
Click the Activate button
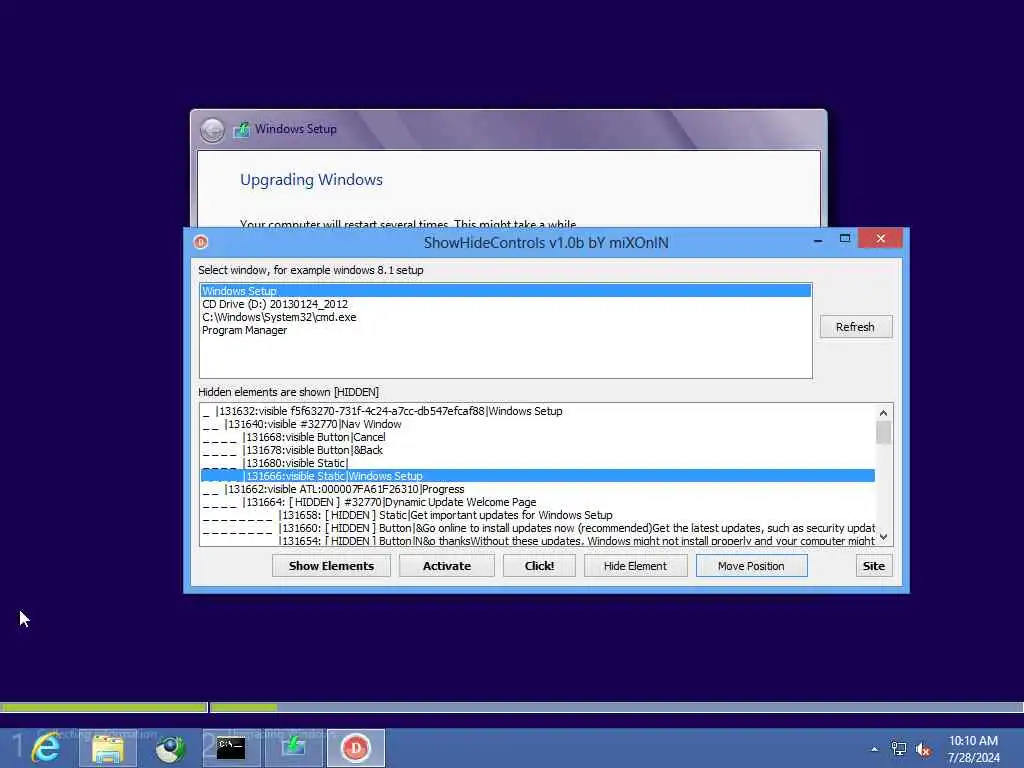(447, 566)
